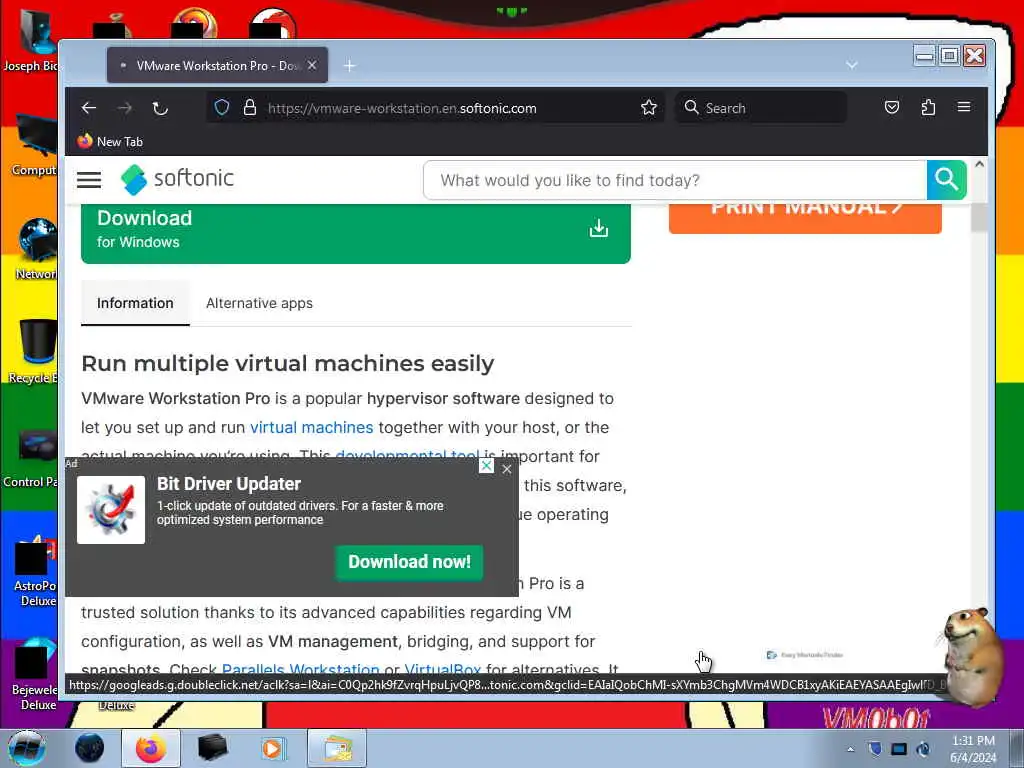The image size is (1024, 768).
Task: Switch to the Alternative apps tab
Action: click(259, 303)
